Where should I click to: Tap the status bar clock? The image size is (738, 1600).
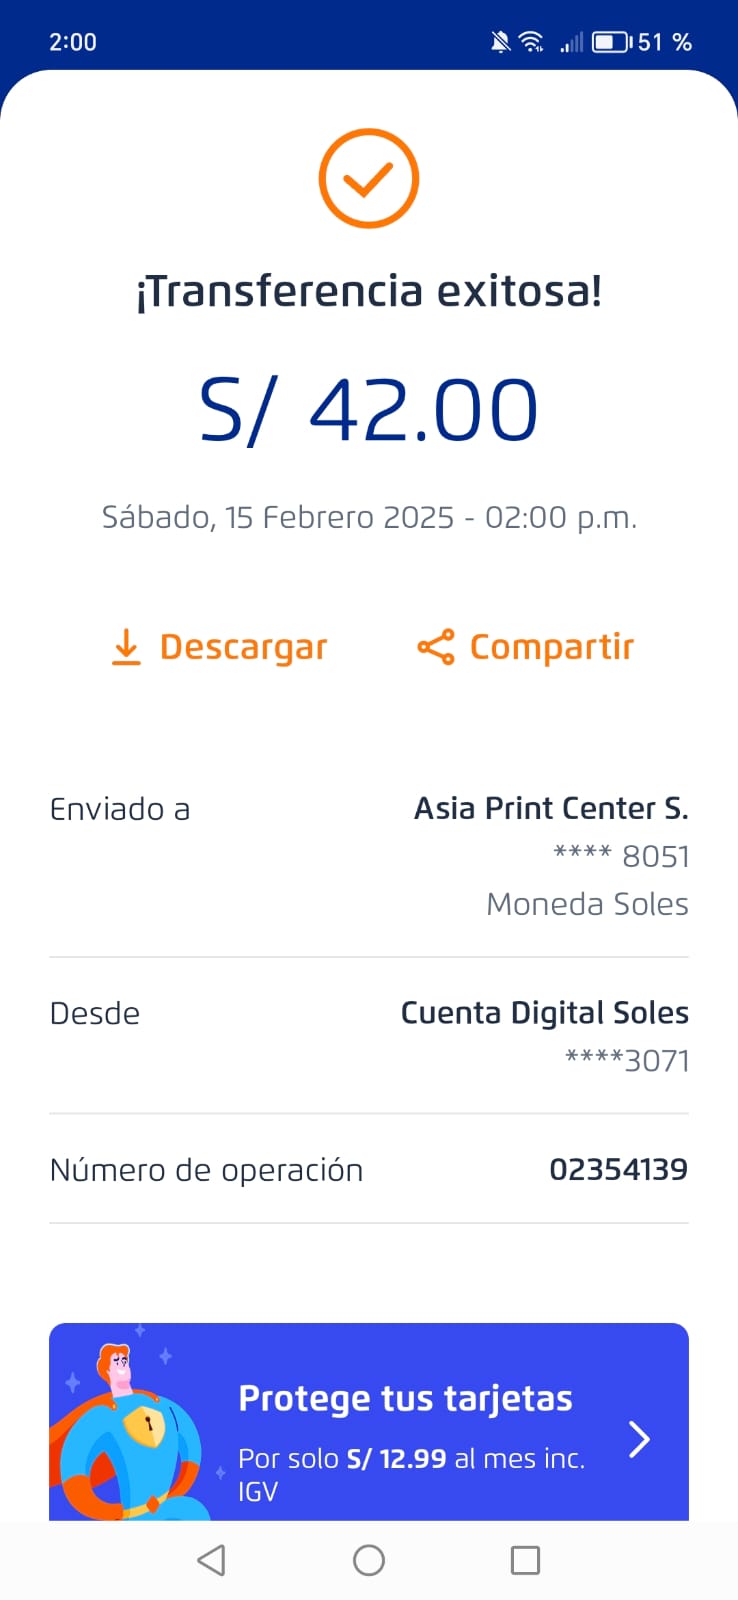click(73, 42)
